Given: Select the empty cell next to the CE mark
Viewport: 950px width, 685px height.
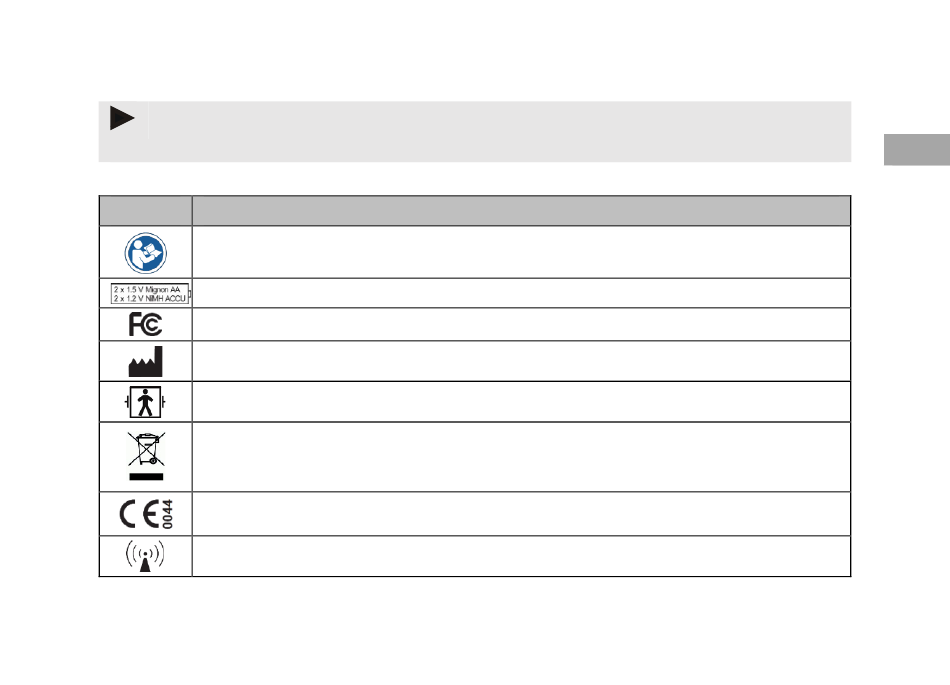Looking at the screenshot, I should point(520,514).
